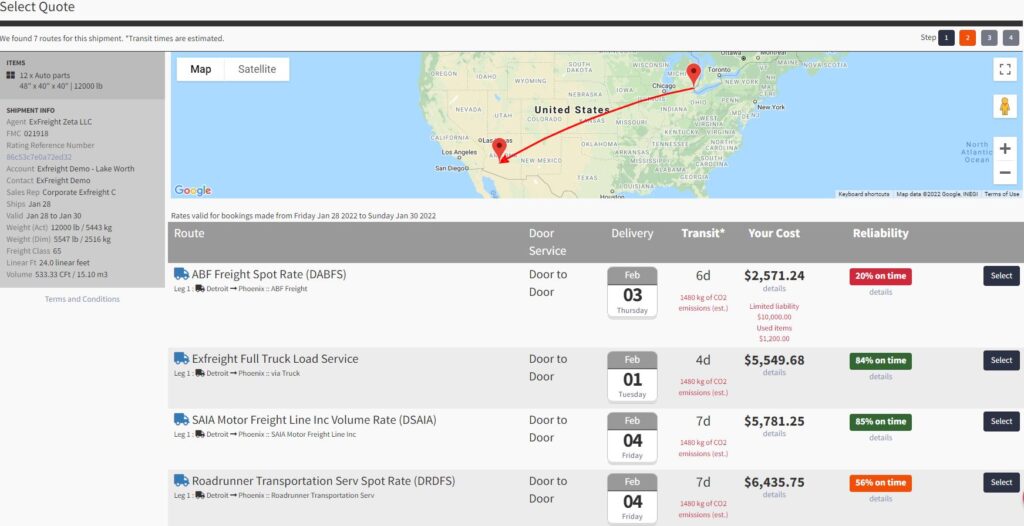The image size is (1024, 526).
Task: Click the Roadrunner Transportation truck icon
Action: click(x=181, y=480)
